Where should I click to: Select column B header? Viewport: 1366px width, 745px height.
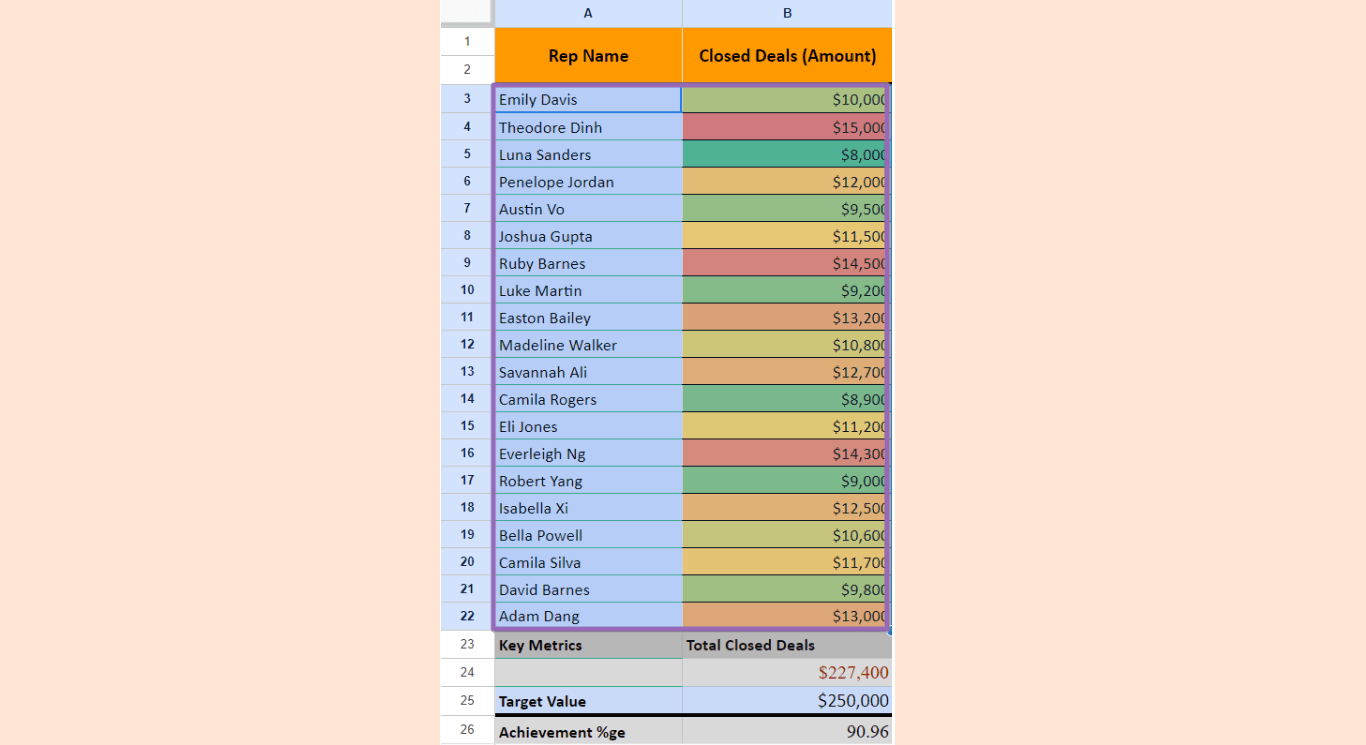787,13
